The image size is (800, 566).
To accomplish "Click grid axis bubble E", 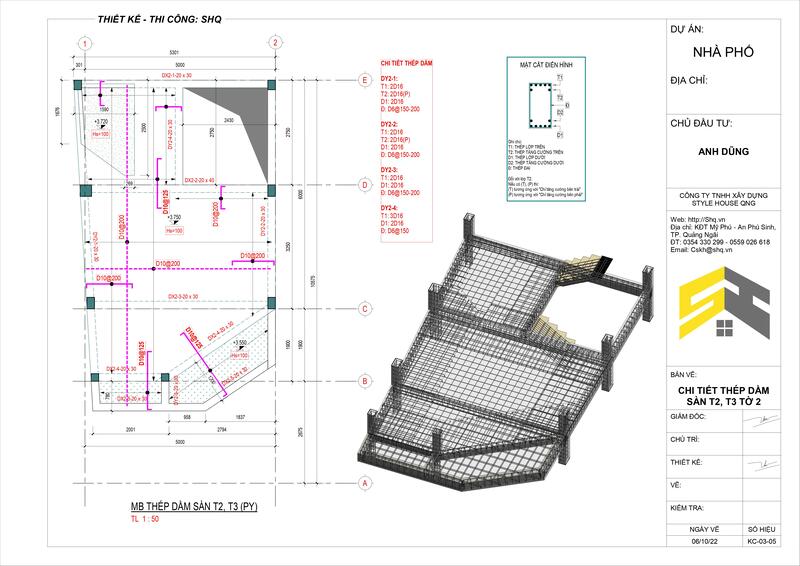I will click(x=365, y=80).
